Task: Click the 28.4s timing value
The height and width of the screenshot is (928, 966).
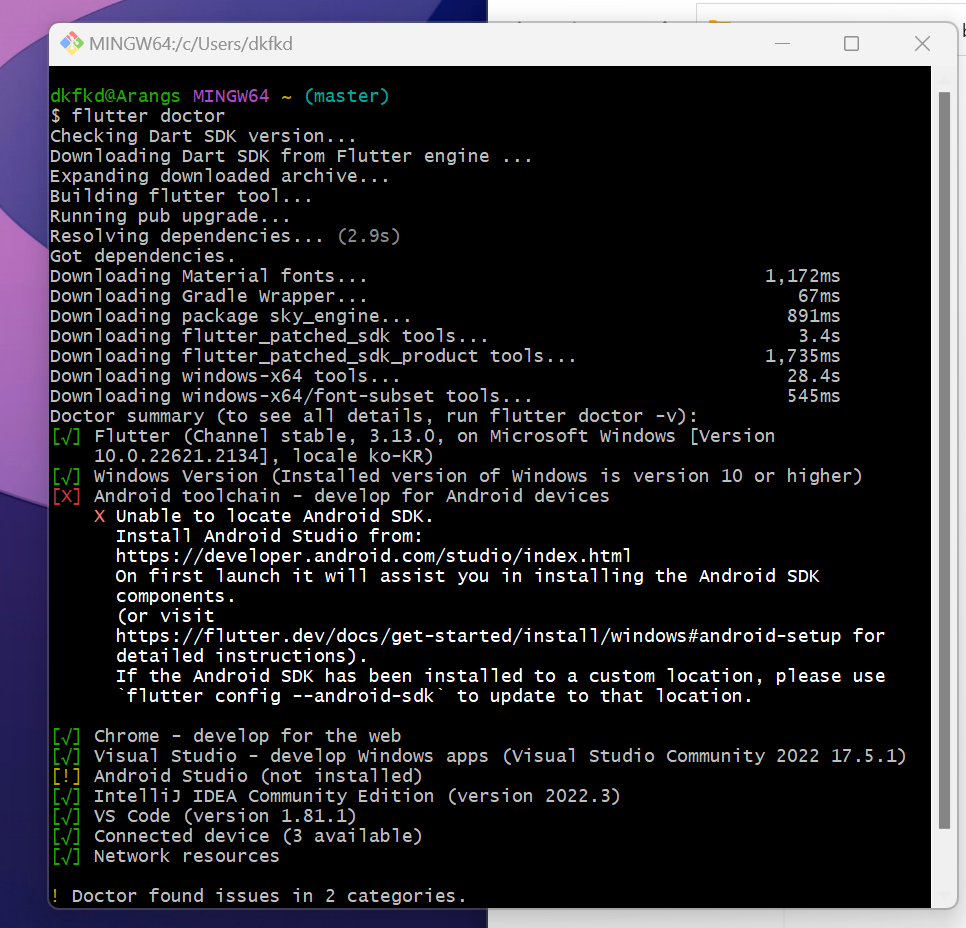Action: (814, 376)
